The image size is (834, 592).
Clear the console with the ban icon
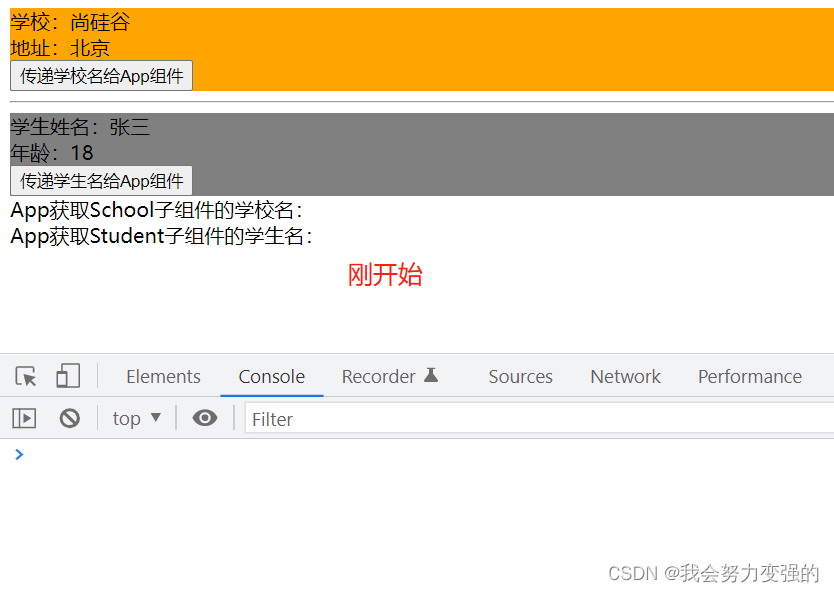point(70,419)
